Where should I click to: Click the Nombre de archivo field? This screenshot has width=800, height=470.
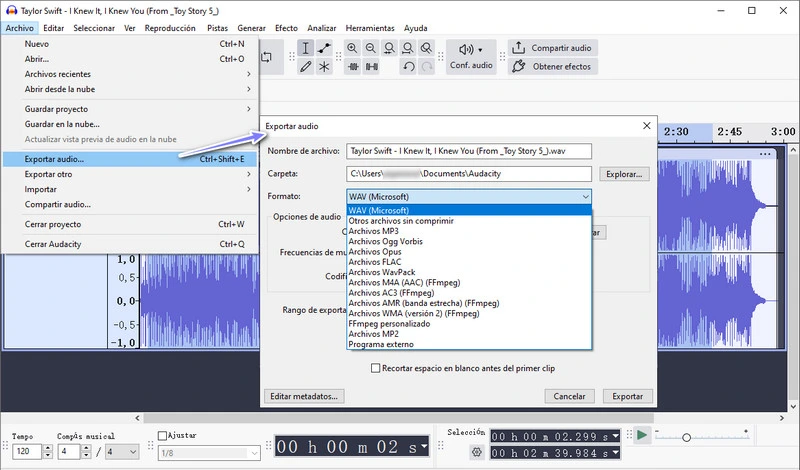coord(469,151)
